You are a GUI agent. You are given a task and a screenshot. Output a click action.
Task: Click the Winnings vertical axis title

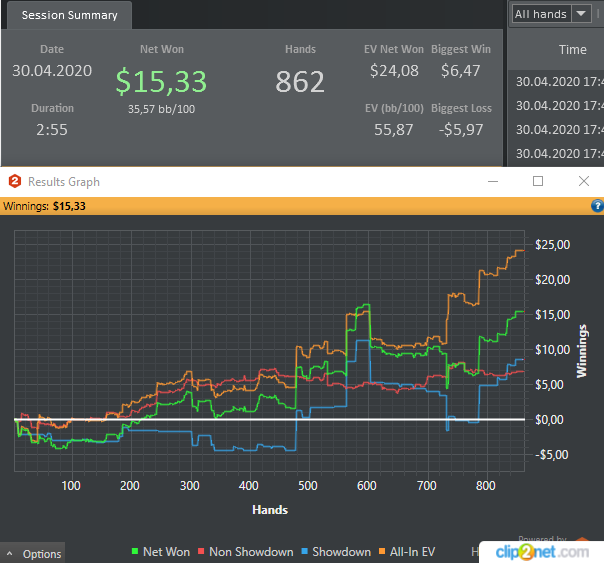click(582, 351)
